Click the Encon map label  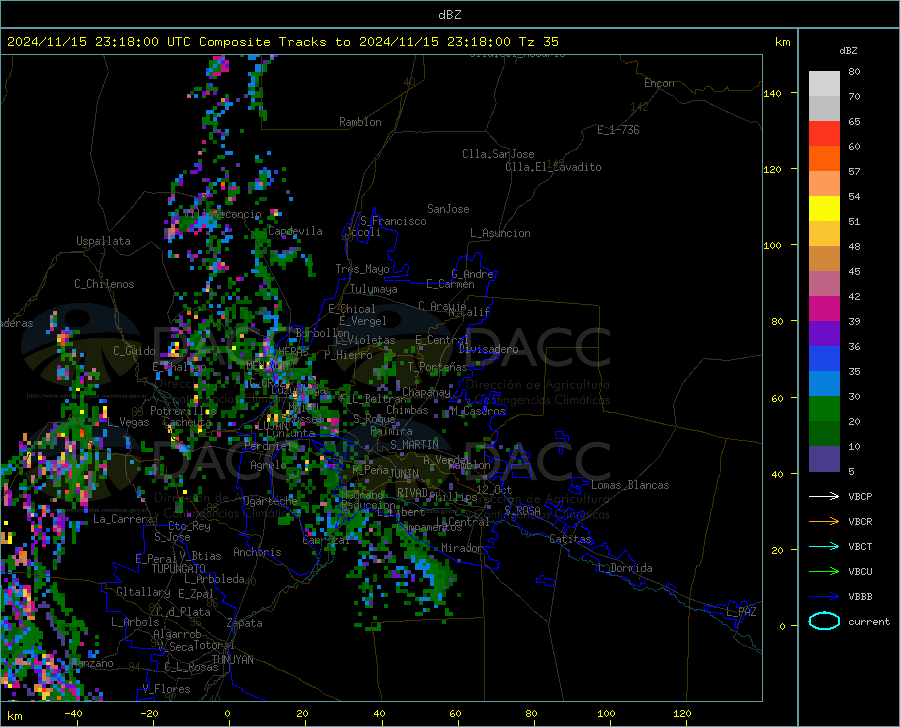(659, 83)
